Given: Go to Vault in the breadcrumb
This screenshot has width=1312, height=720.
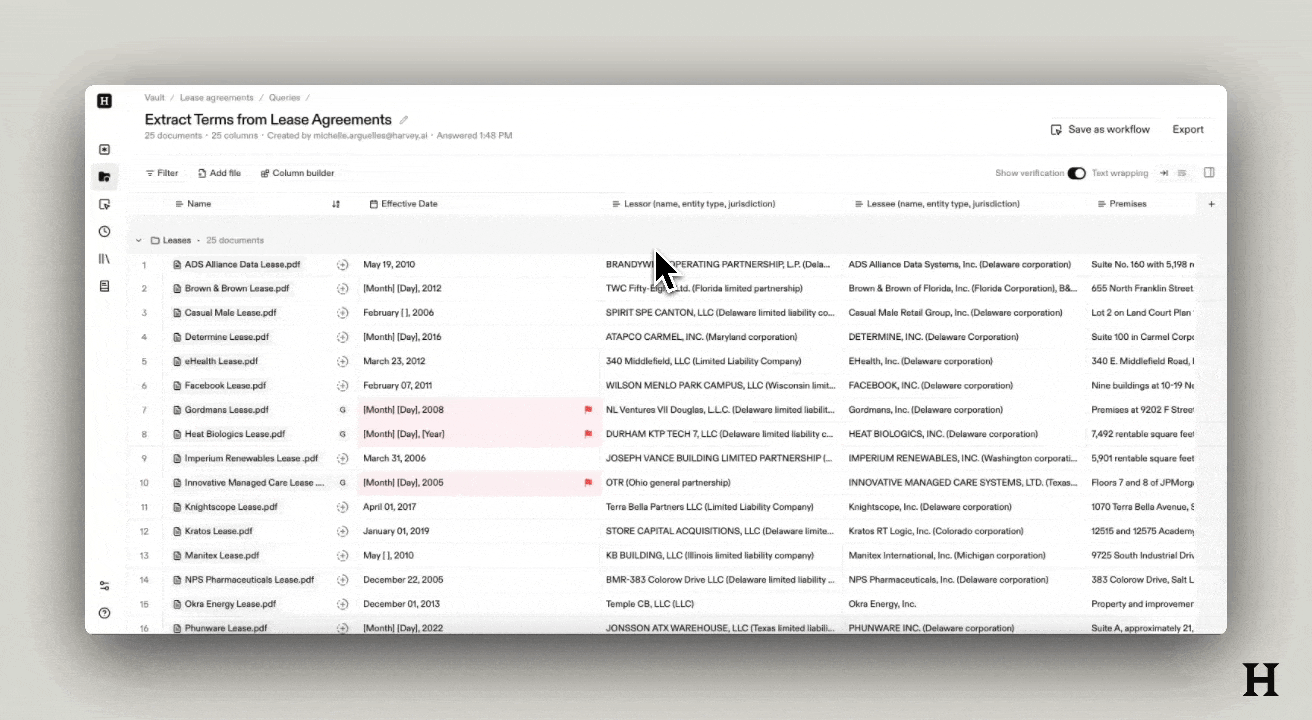Looking at the screenshot, I should (x=154, y=98).
